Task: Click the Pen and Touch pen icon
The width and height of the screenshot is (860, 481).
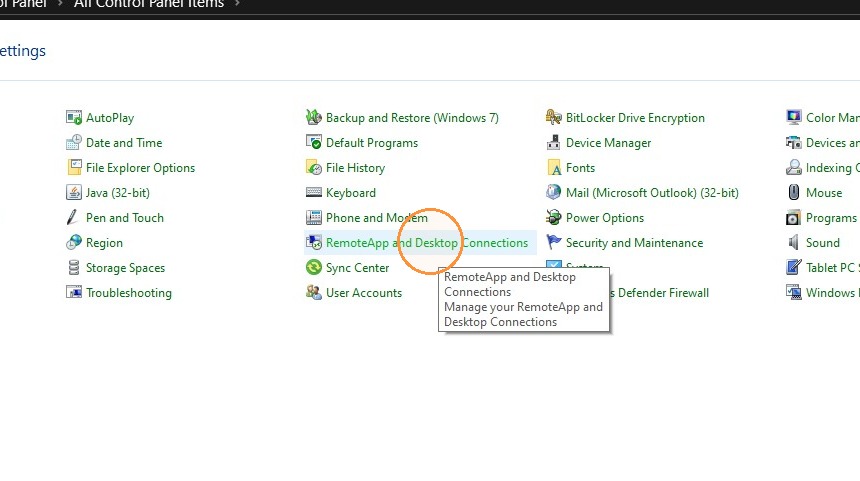Action: (x=73, y=218)
